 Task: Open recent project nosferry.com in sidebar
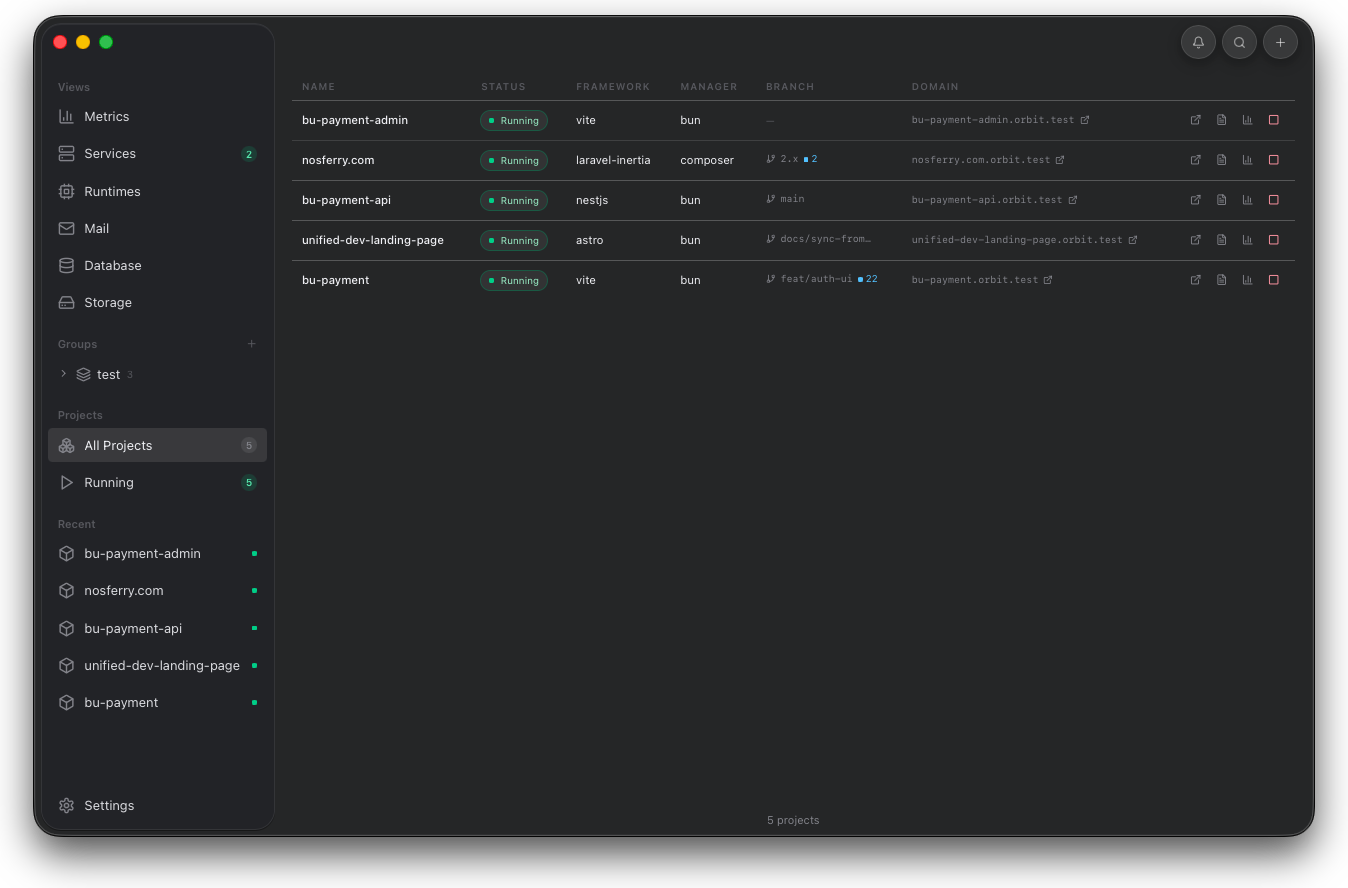[x=157, y=590]
